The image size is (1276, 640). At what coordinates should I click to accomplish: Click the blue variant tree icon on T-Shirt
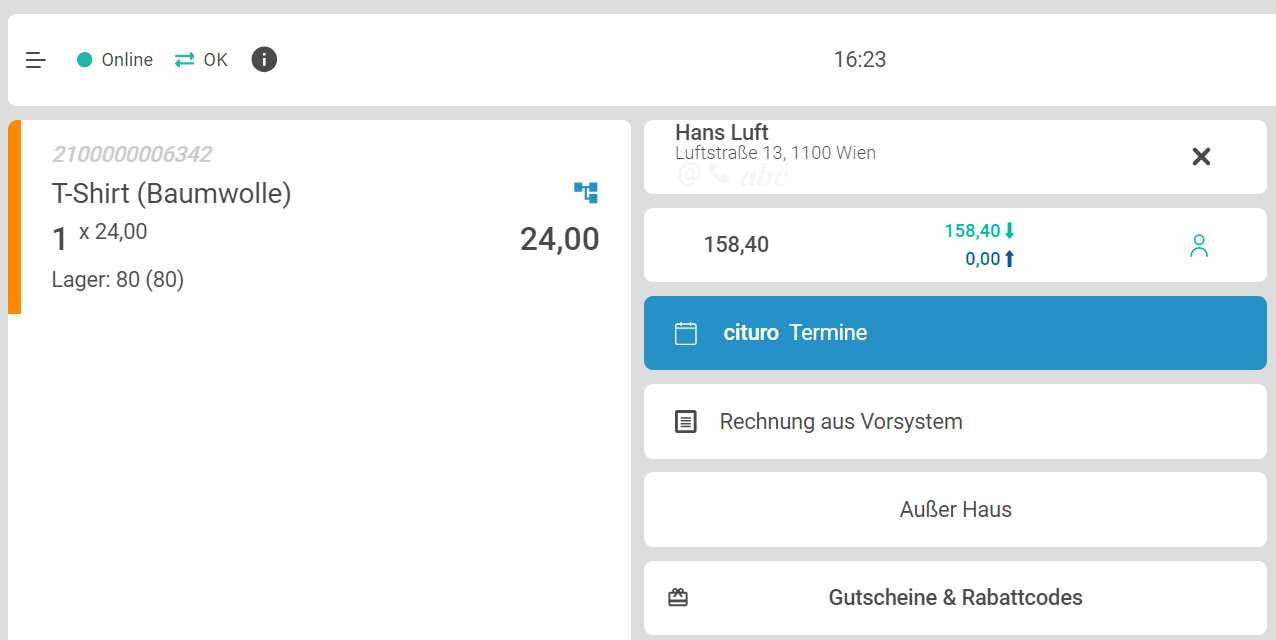[x=586, y=192]
